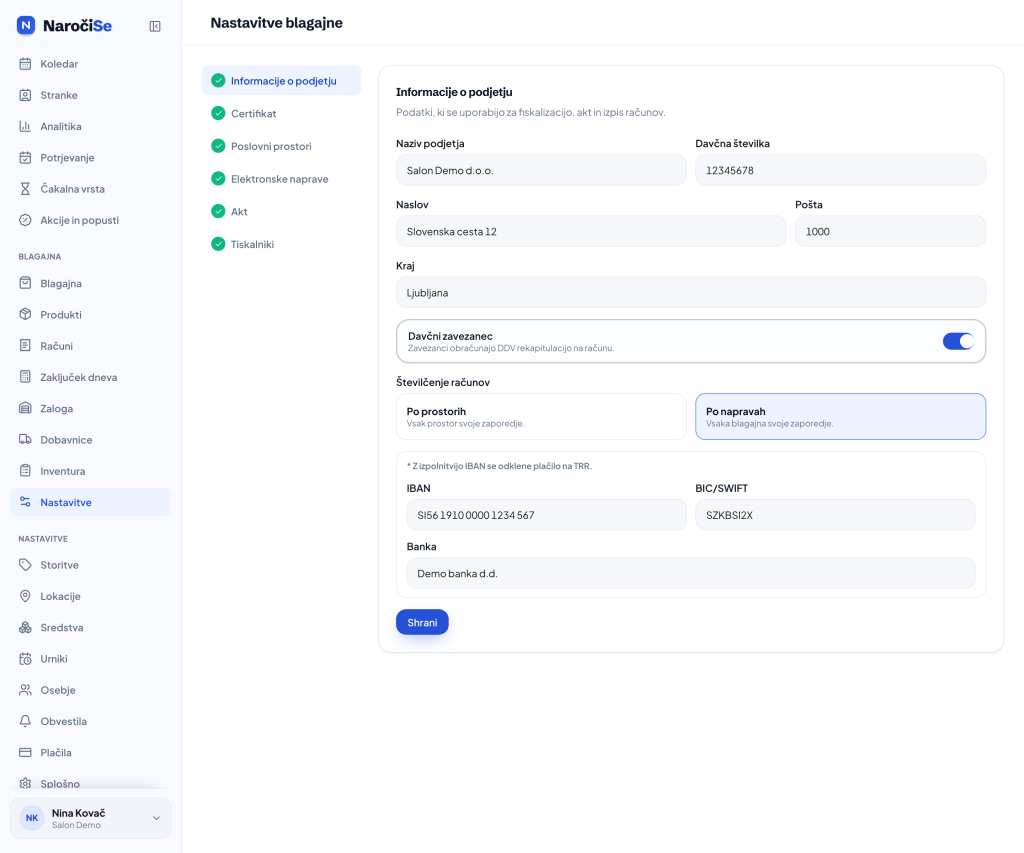The width and height of the screenshot is (1024, 853).
Task: Focus the BIC/SWIFT field
Action: 835,515
